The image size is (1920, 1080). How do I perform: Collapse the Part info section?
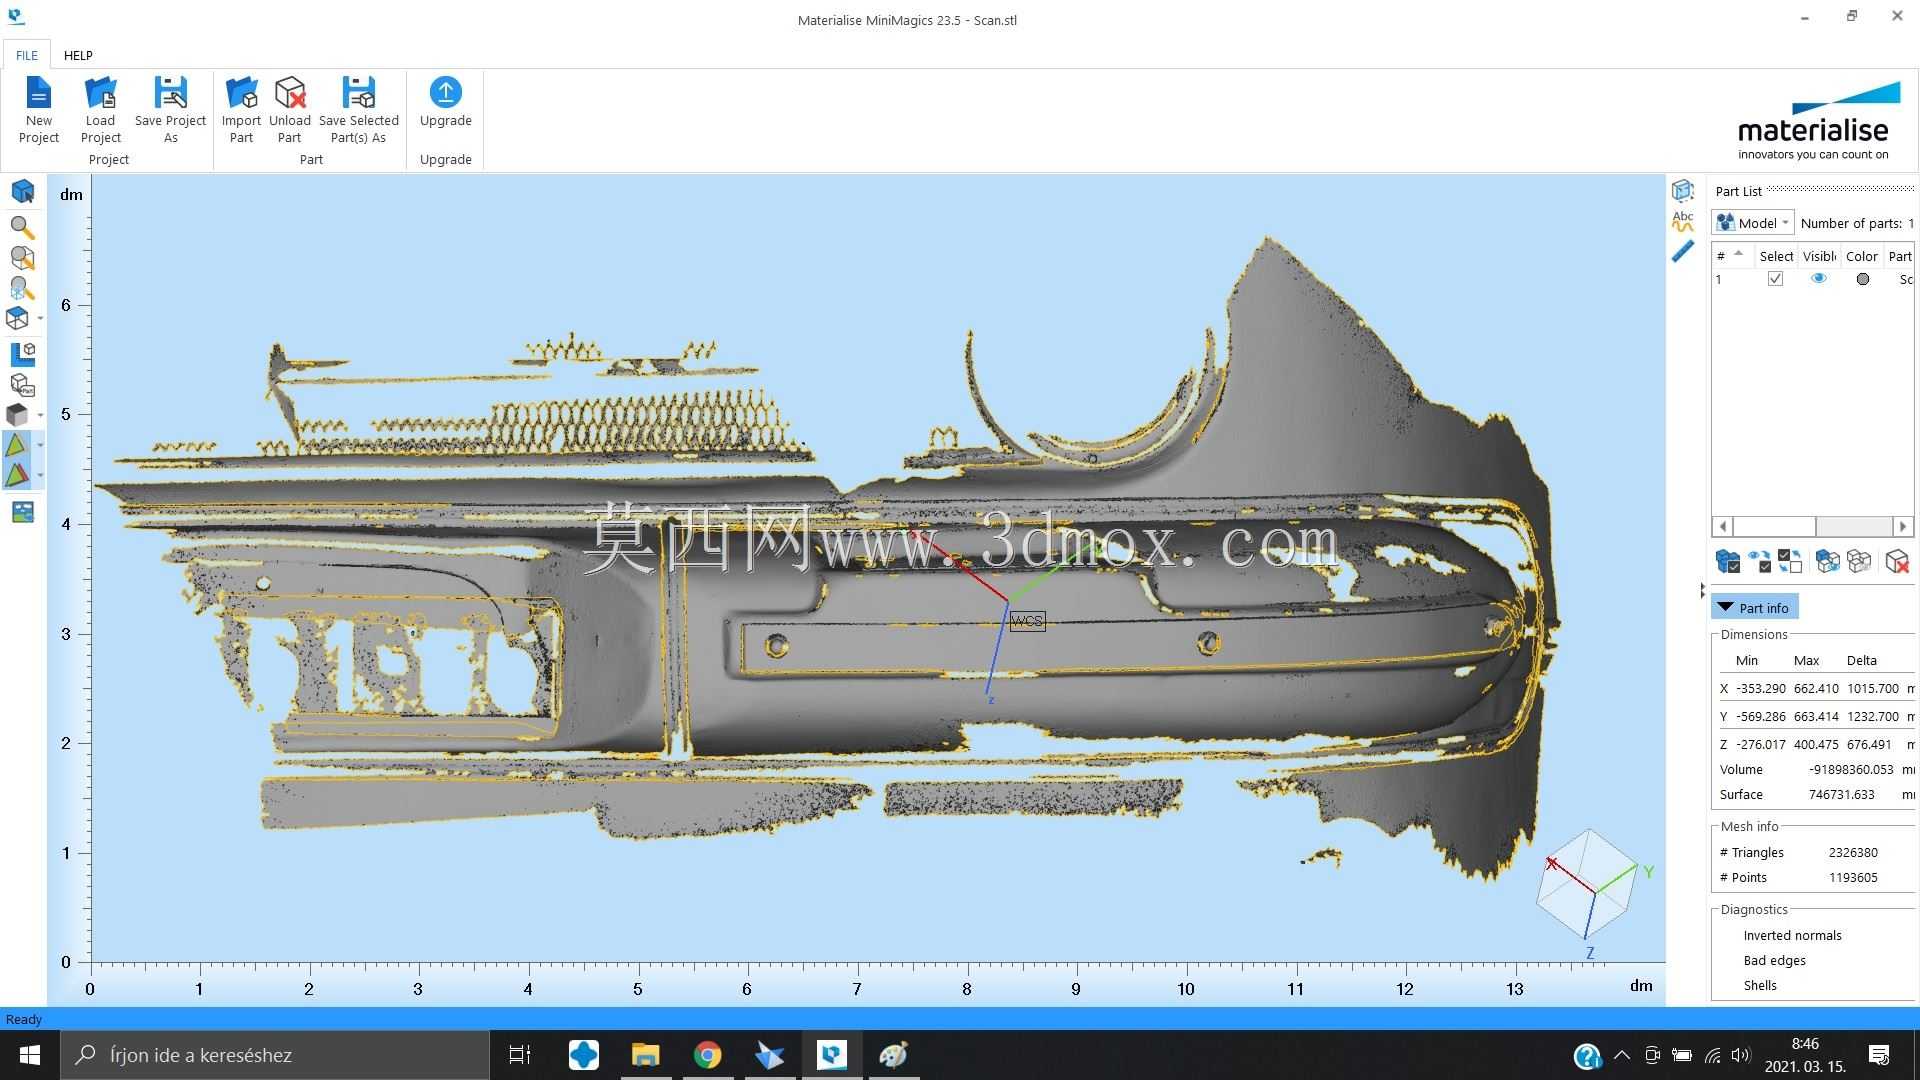(x=1755, y=607)
